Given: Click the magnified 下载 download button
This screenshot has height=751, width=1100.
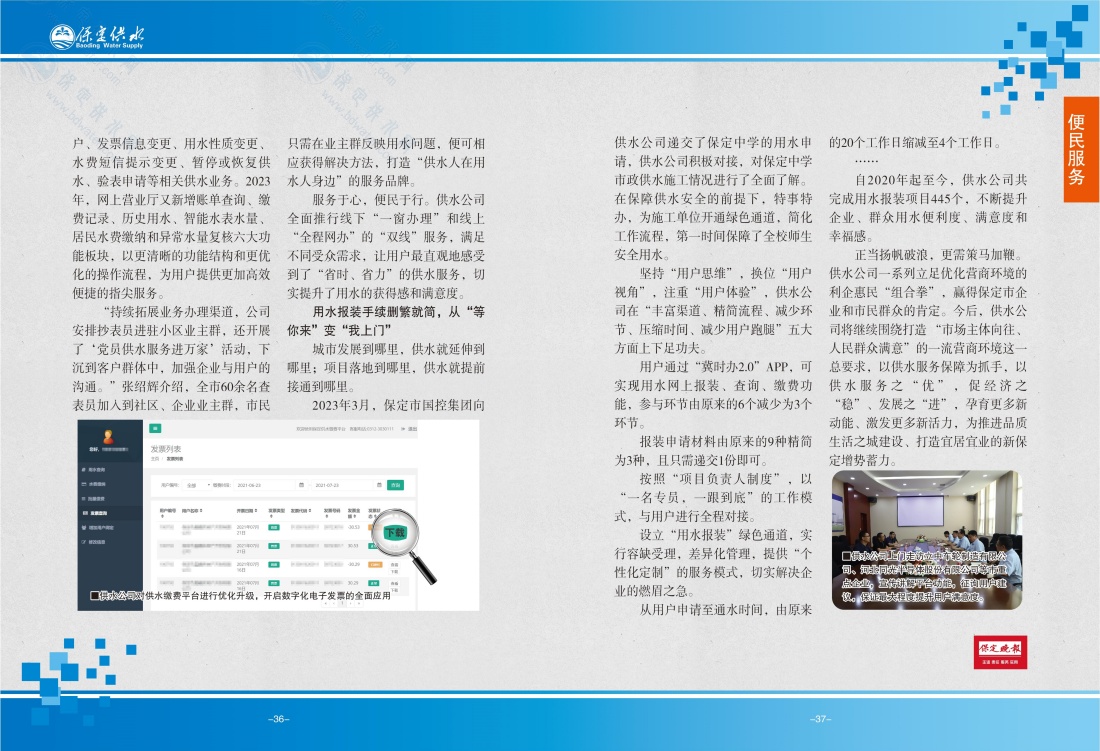Looking at the screenshot, I should pos(396,533).
